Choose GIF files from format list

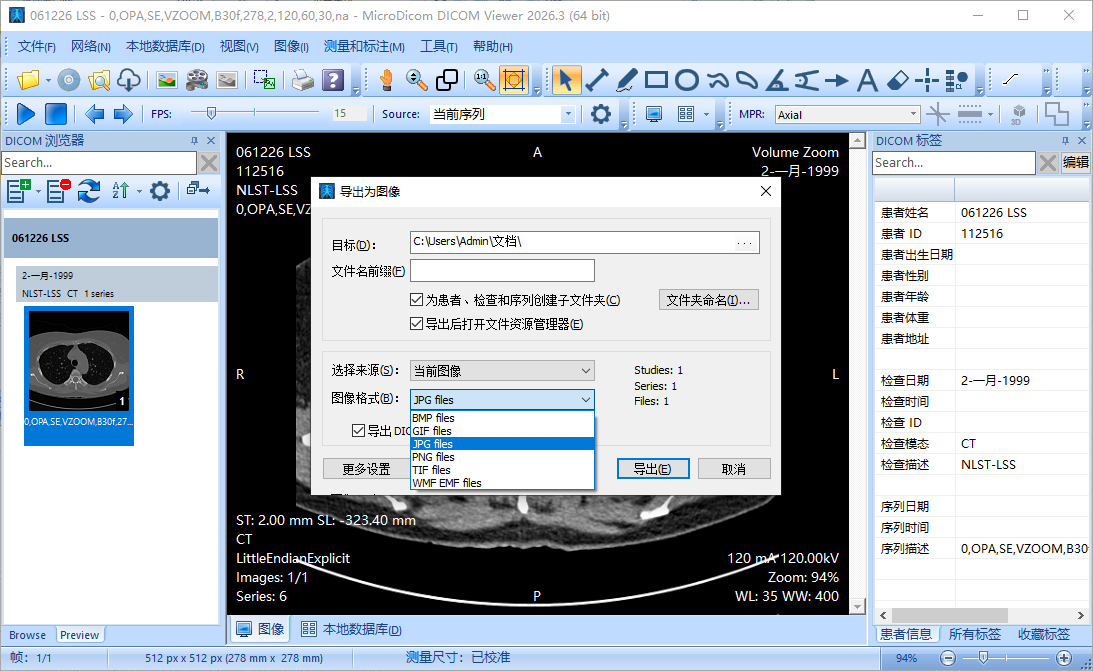click(502, 431)
